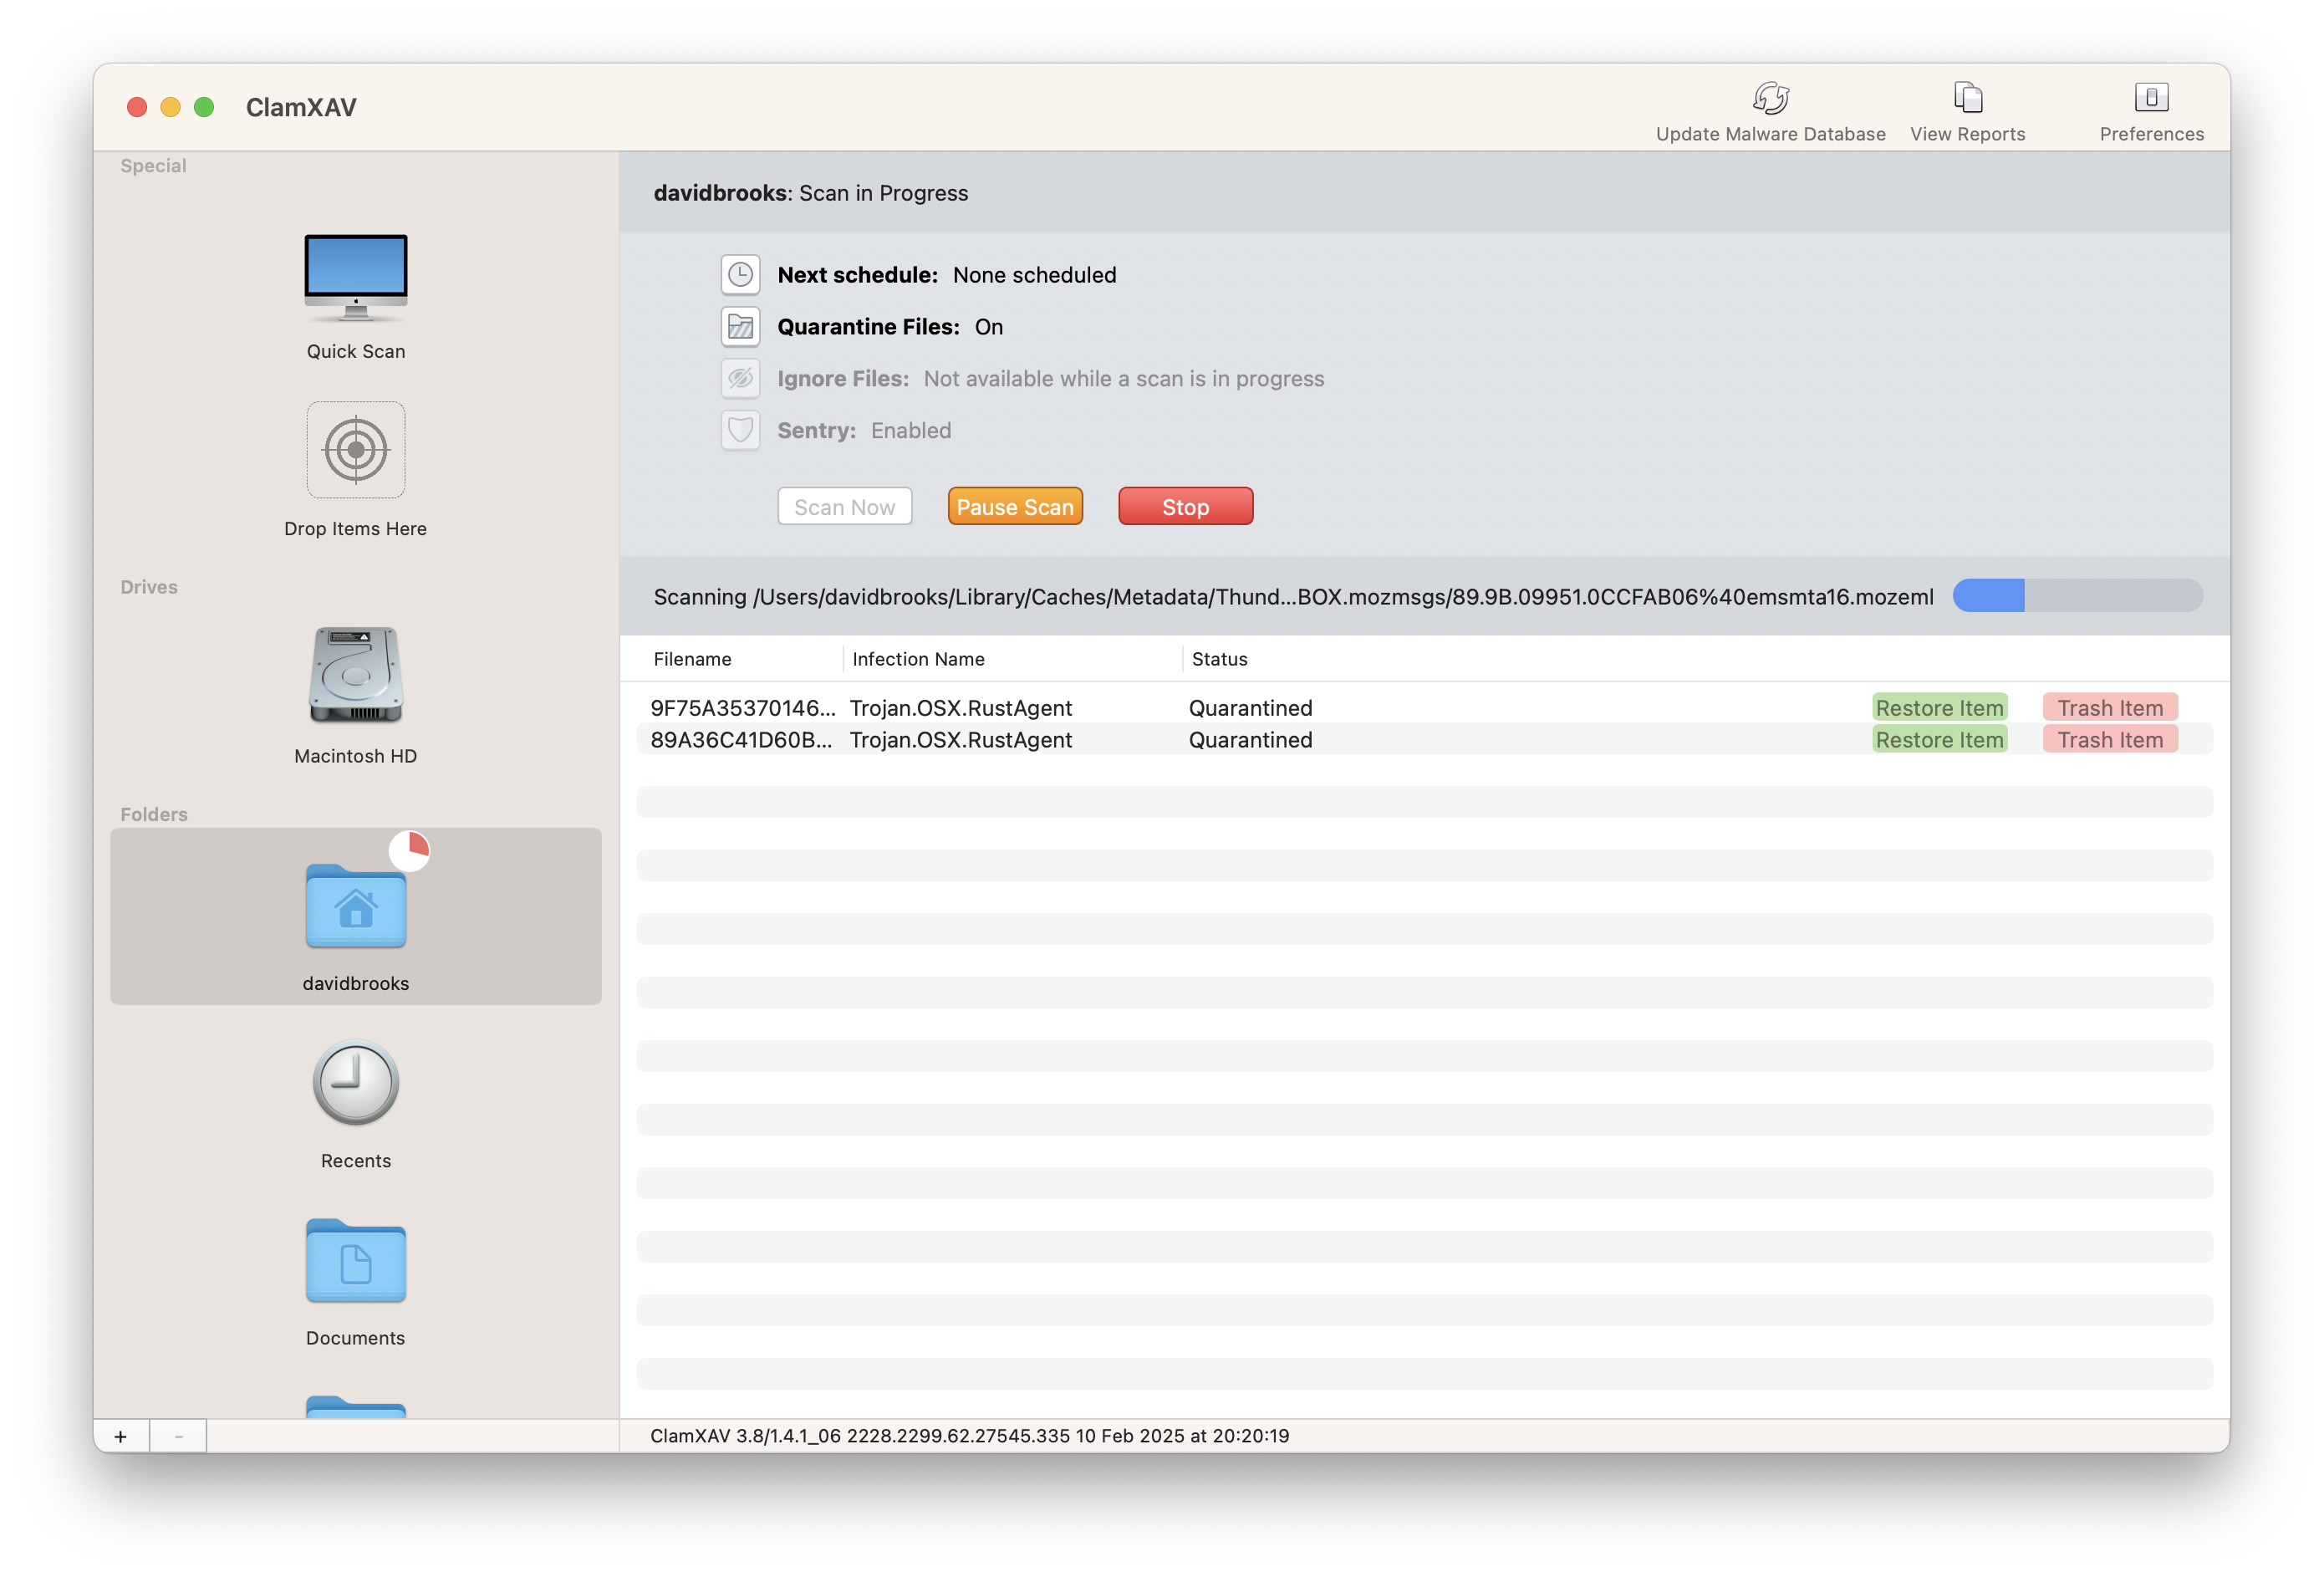The width and height of the screenshot is (2324, 1577).
Task: Click the Quarantine Files 'On' value
Action: click(988, 326)
